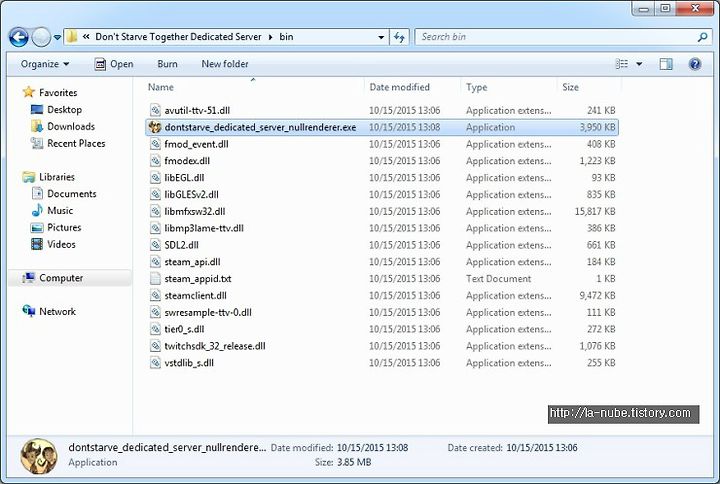Open the Organize menu
The height and width of the screenshot is (484, 720).
(x=45, y=64)
